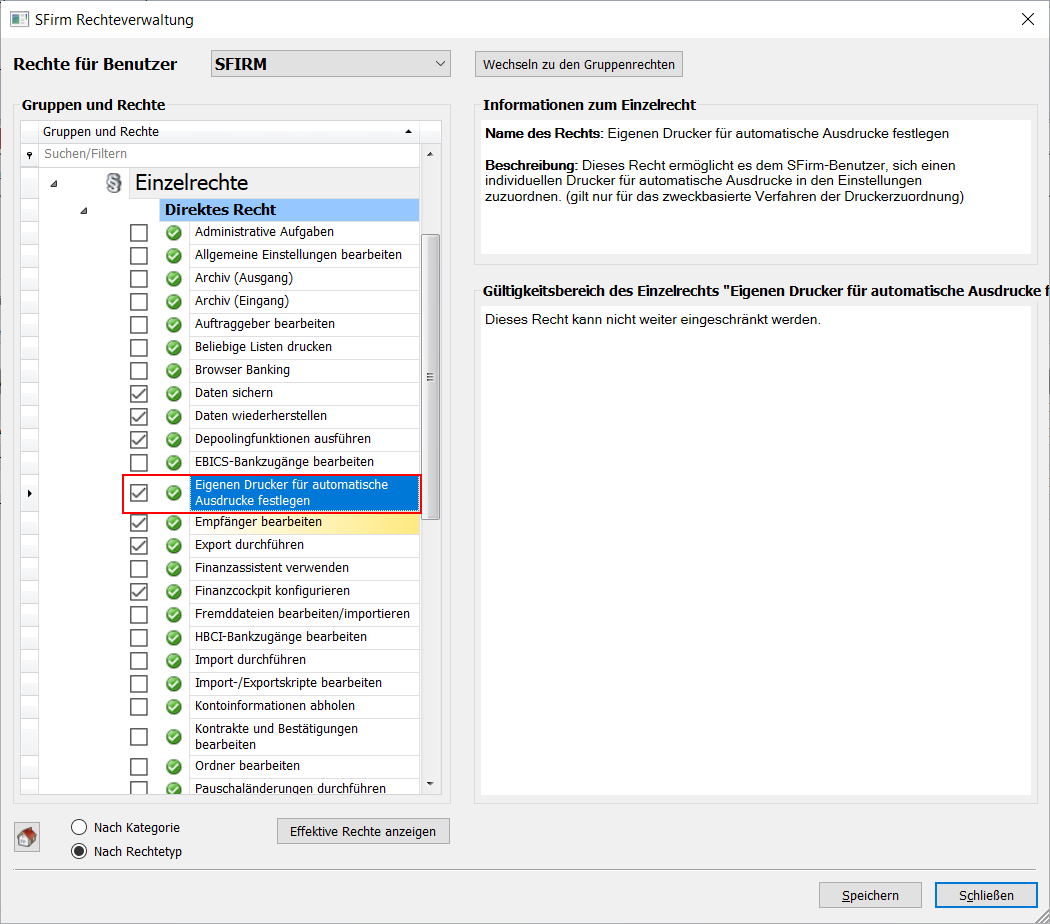This screenshot has width=1050, height=924.
Task: Click the Schließen button
Action: (x=986, y=895)
